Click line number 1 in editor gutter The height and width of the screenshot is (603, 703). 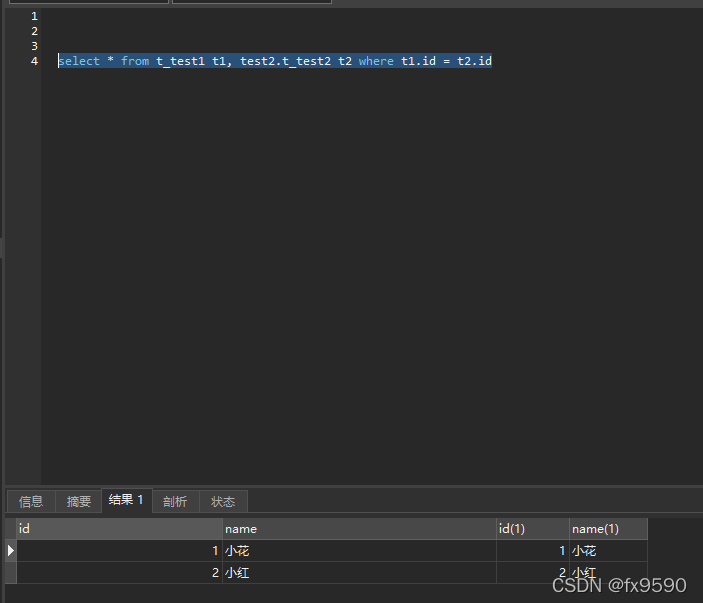pos(34,16)
